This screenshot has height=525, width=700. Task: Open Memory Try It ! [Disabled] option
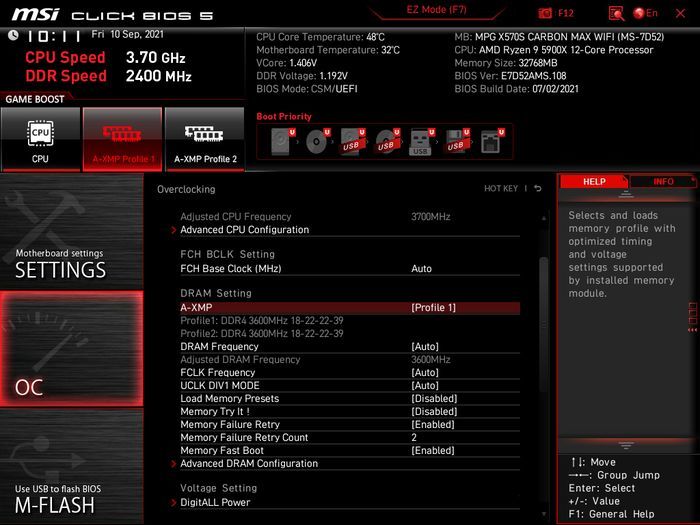pyautogui.click(x=350, y=411)
